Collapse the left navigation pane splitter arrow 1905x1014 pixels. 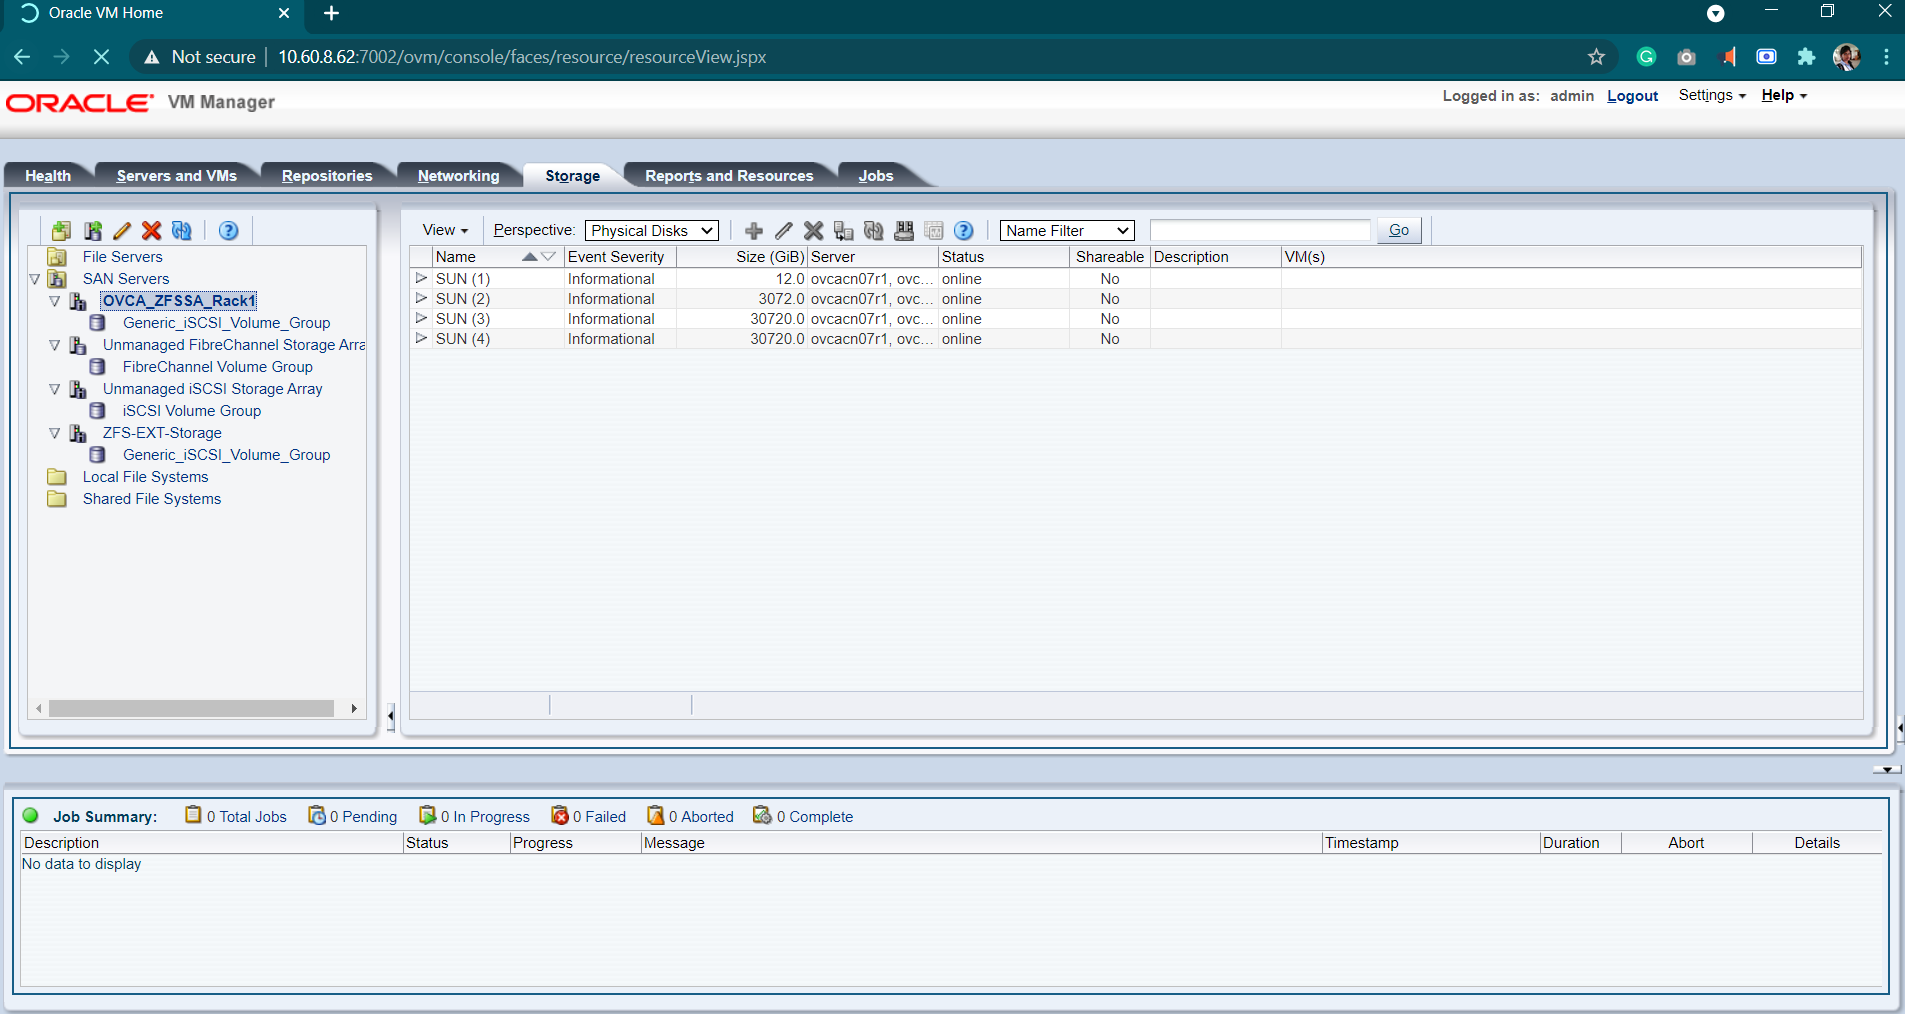click(x=391, y=716)
